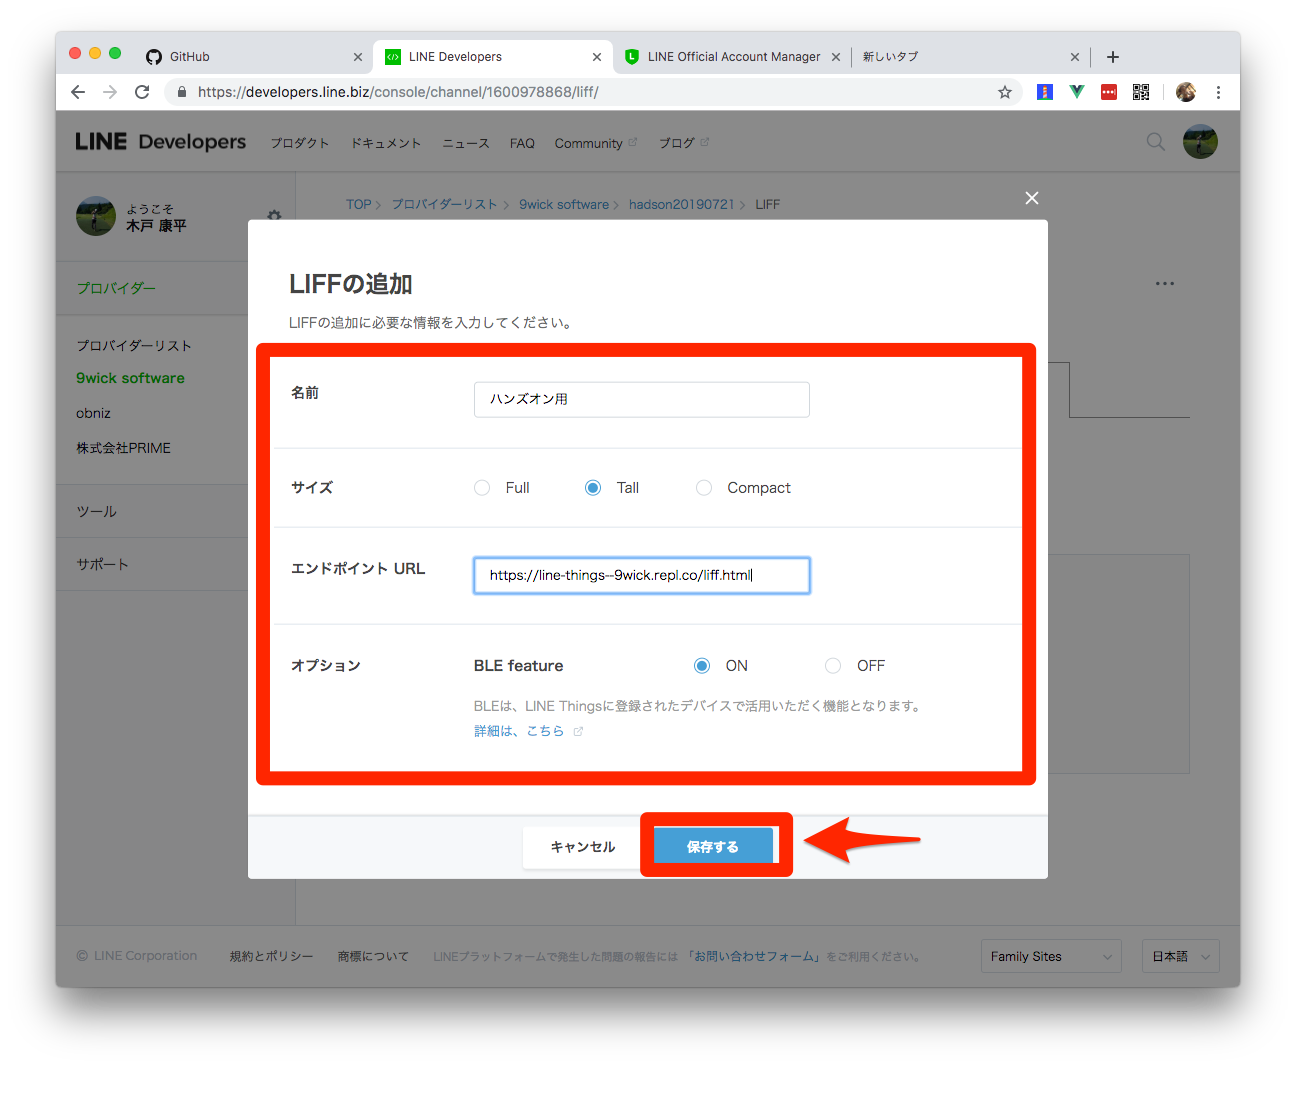This screenshot has height=1108, width=1296.
Task: Open the three-dot more options on page
Action: (x=1165, y=284)
